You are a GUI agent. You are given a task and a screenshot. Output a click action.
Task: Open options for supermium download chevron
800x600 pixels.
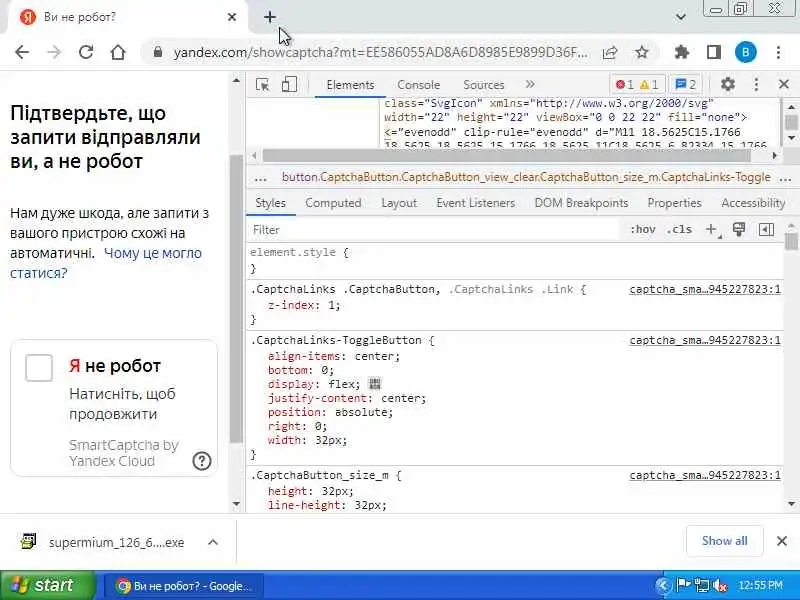point(213,542)
